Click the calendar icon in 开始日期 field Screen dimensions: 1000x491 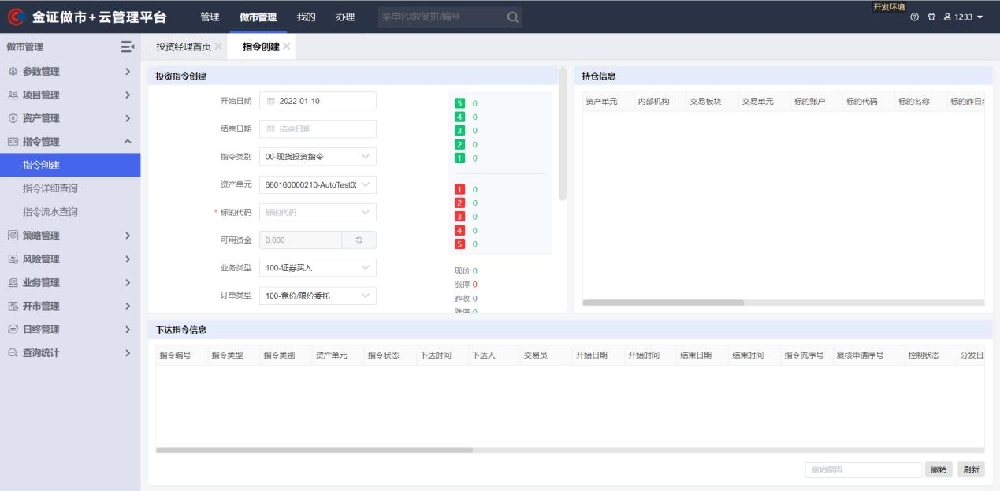pyautogui.click(x=270, y=101)
